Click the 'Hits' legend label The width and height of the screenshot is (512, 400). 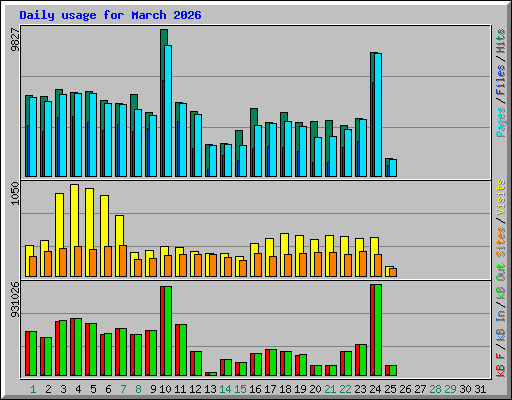(501, 41)
